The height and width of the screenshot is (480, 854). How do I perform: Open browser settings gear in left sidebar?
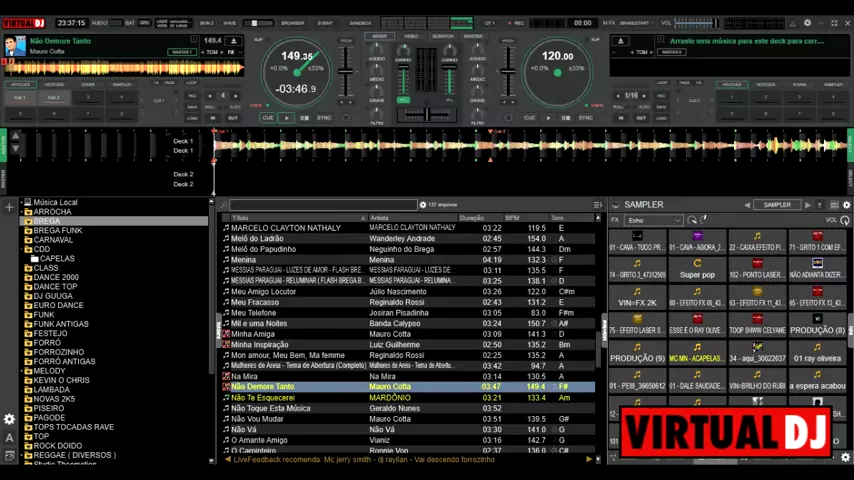click(9, 419)
